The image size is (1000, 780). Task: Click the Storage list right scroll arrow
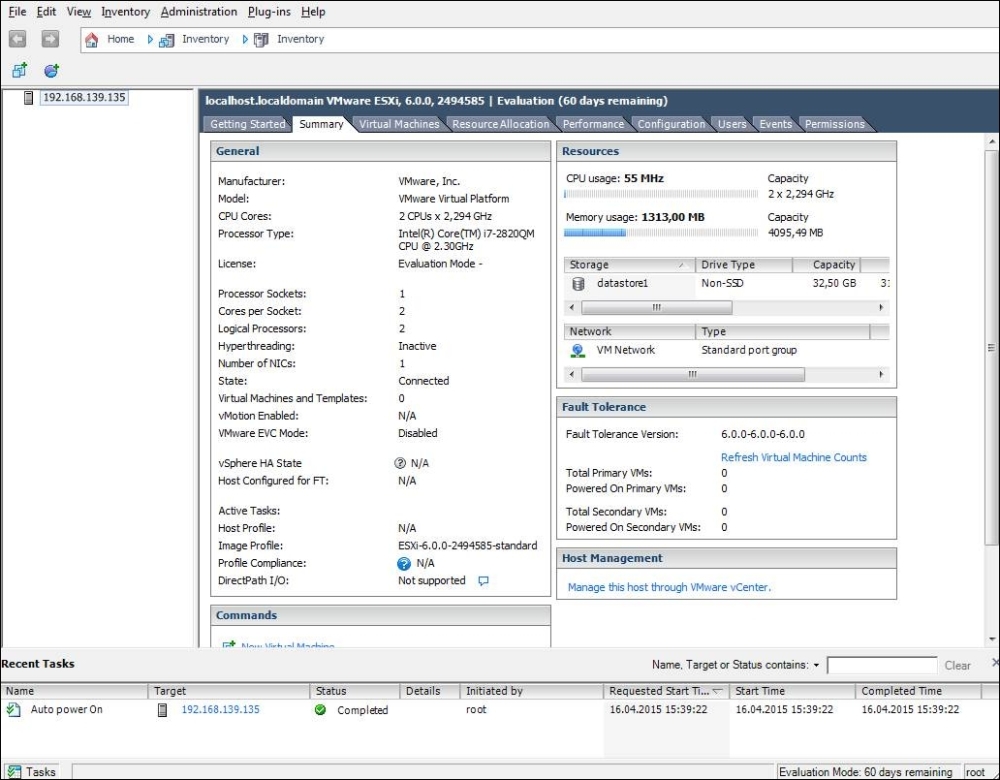(x=881, y=308)
